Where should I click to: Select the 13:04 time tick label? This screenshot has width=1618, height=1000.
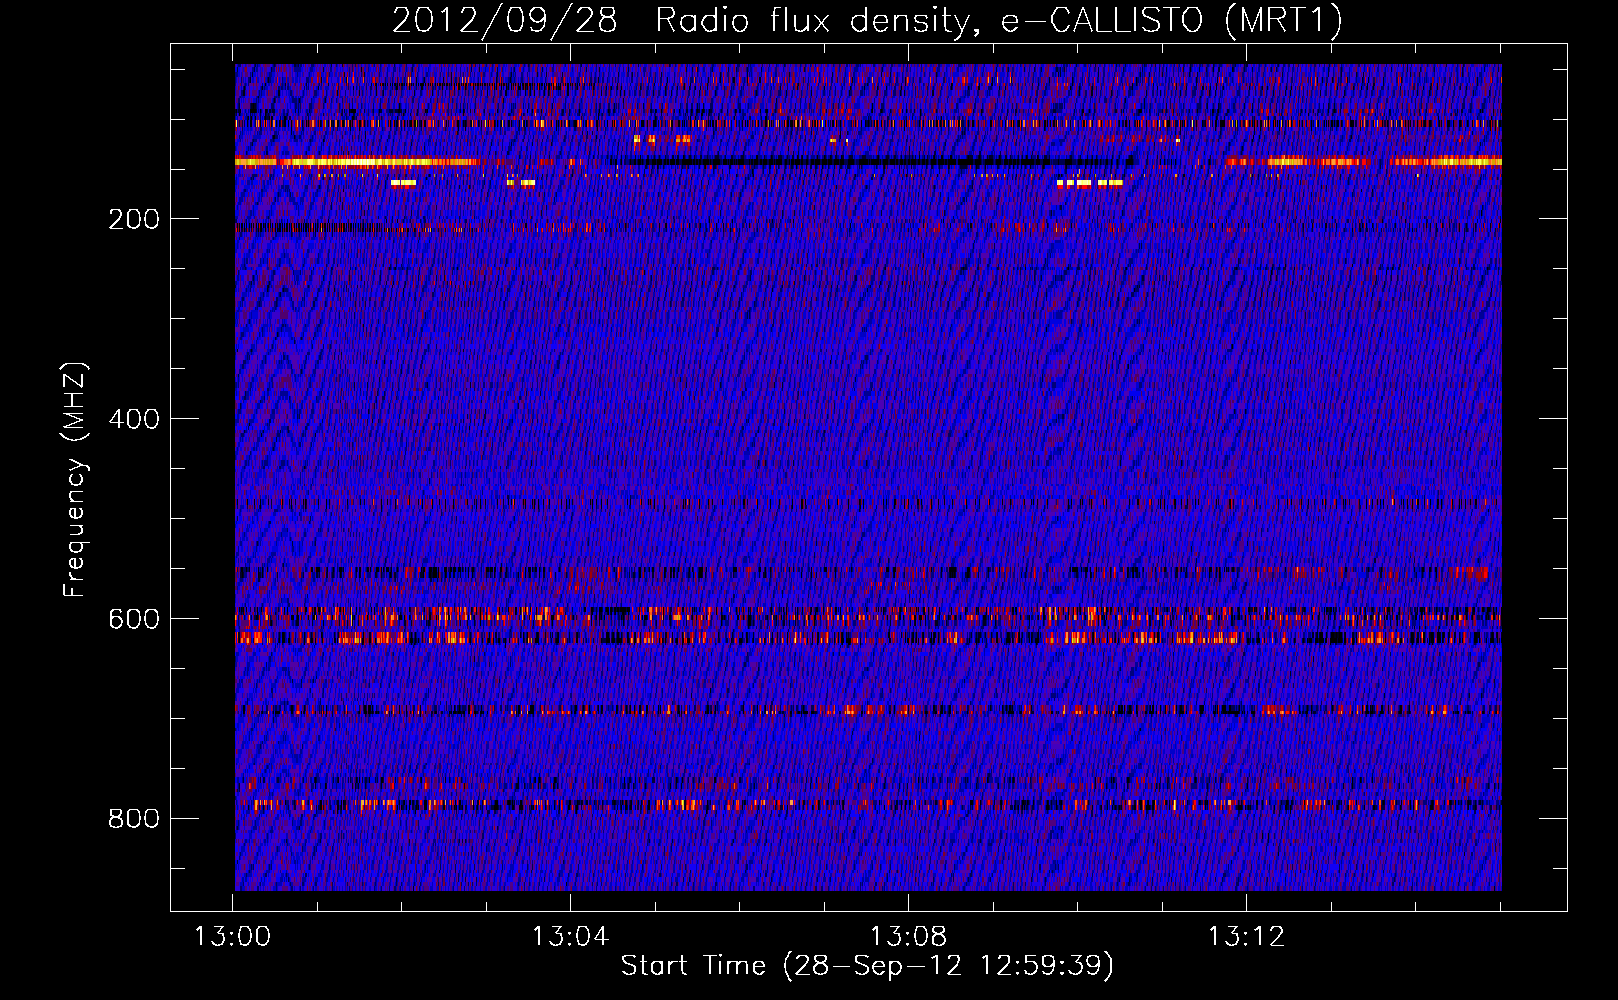point(570,937)
